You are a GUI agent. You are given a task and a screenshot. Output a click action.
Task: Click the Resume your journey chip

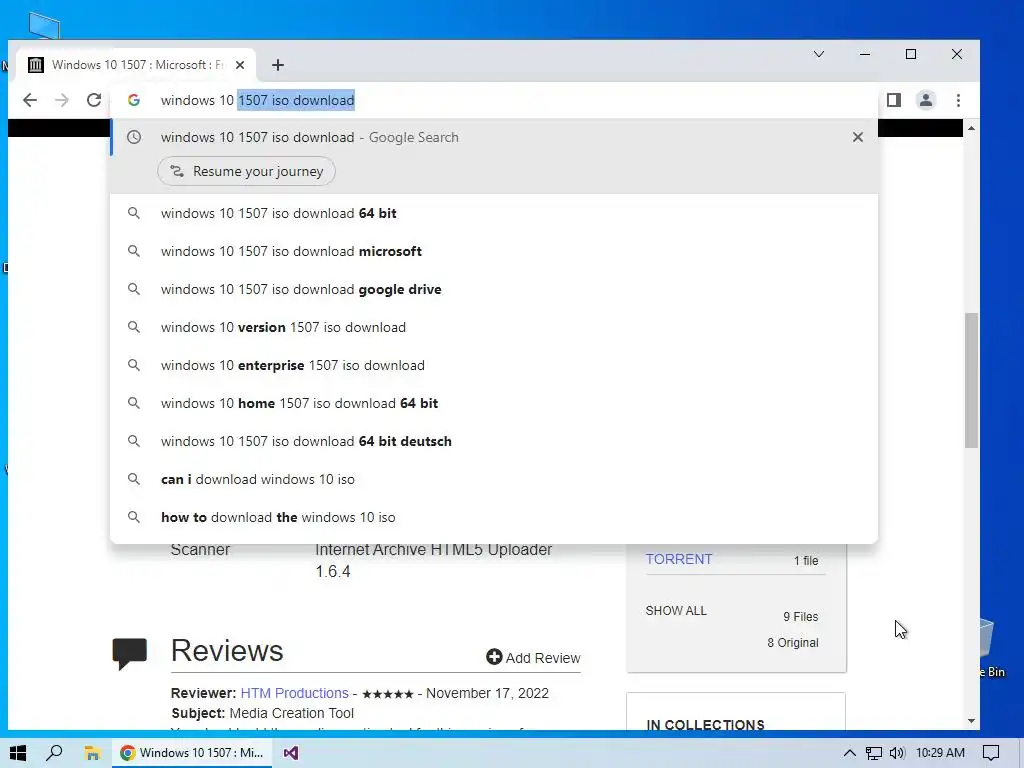pos(246,171)
